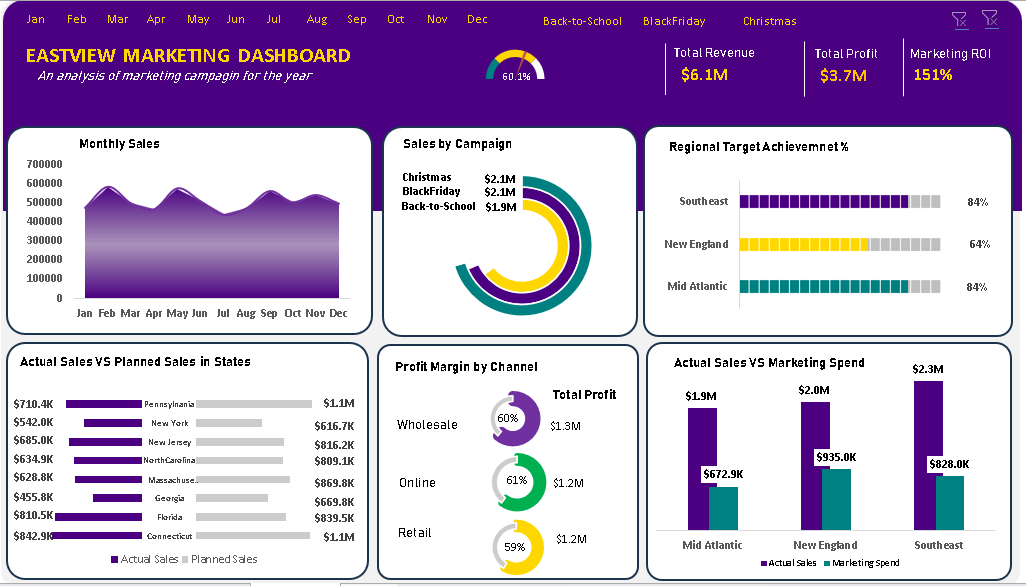Image resolution: width=1026 pixels, height=586 pixels.
Task: Toggle the Back-to-School campaign slicer
Action: (x=582, y=21)
